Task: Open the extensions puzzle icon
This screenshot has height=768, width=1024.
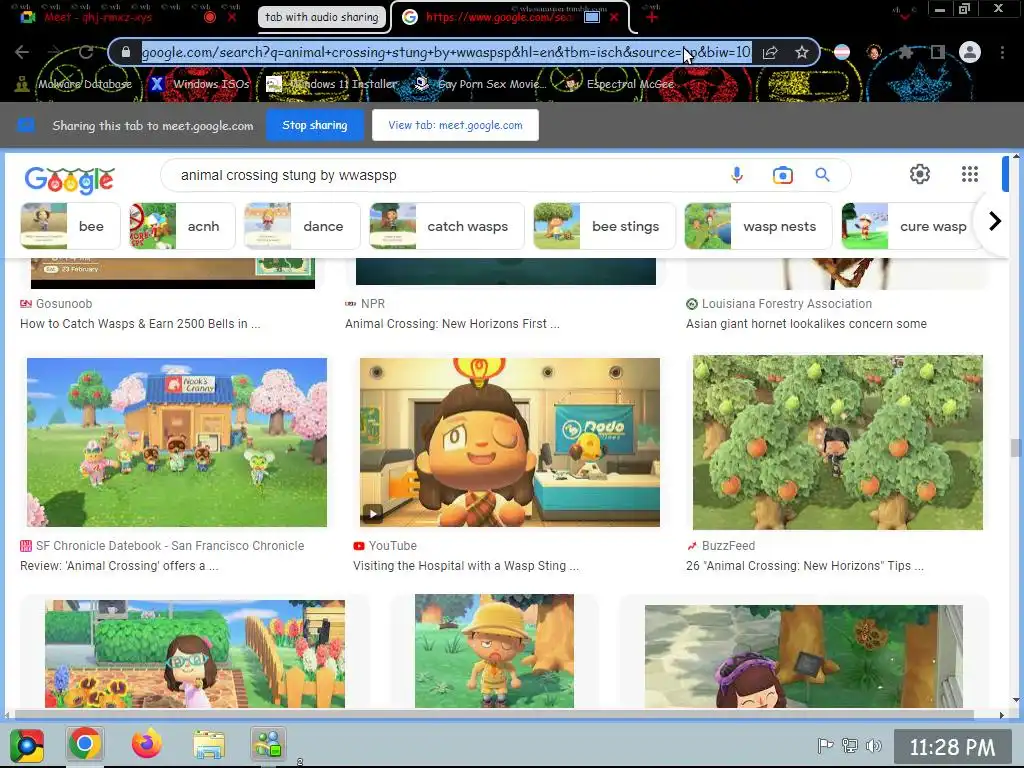Action: 906,52
